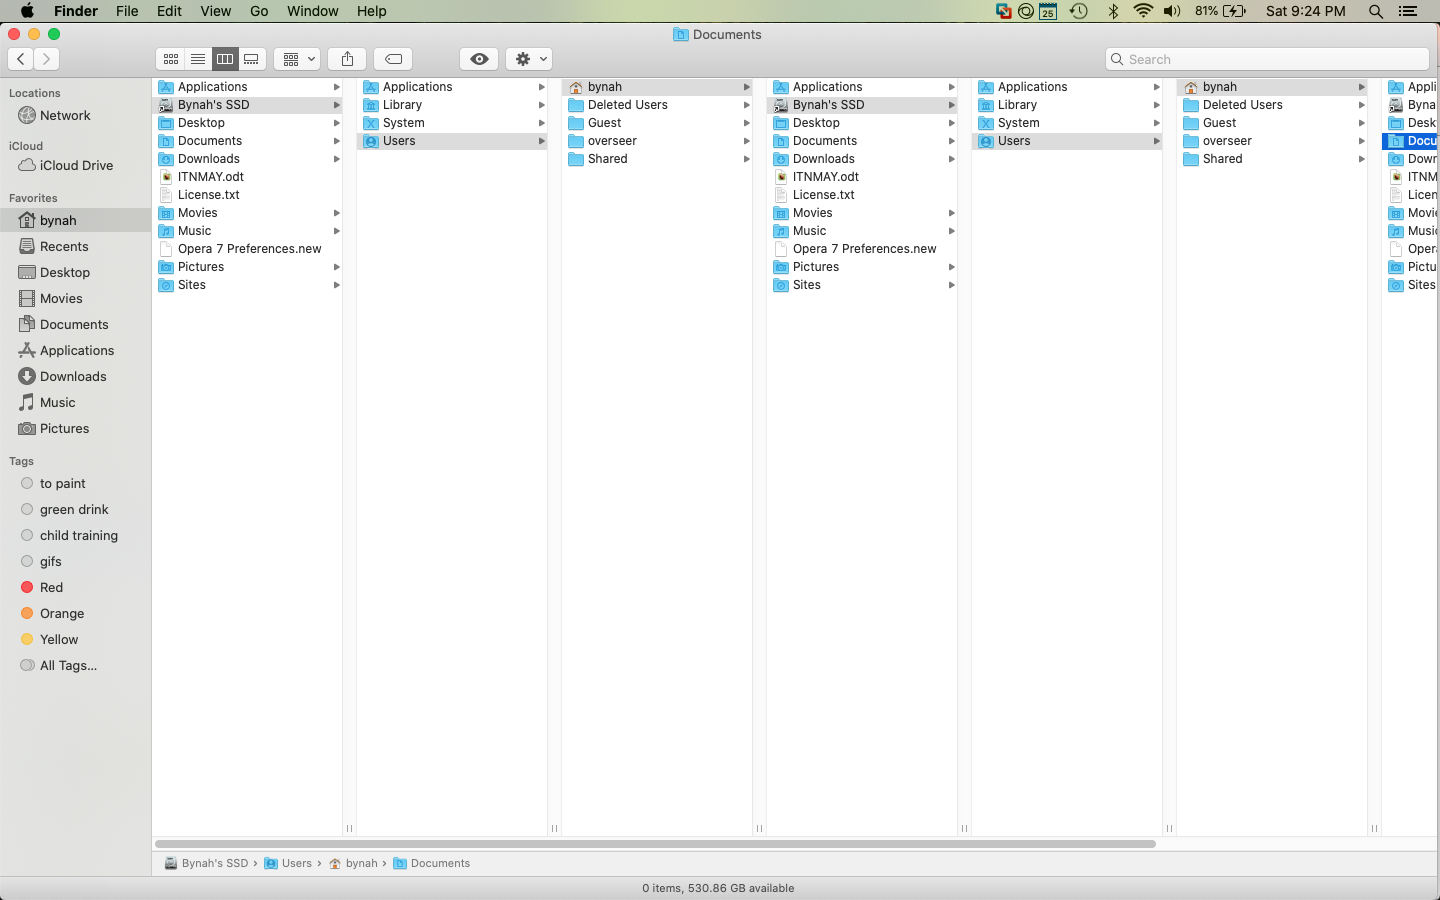The image size is (1440, 900).
Task: Open the Go menu
Action: pos(259,11)
